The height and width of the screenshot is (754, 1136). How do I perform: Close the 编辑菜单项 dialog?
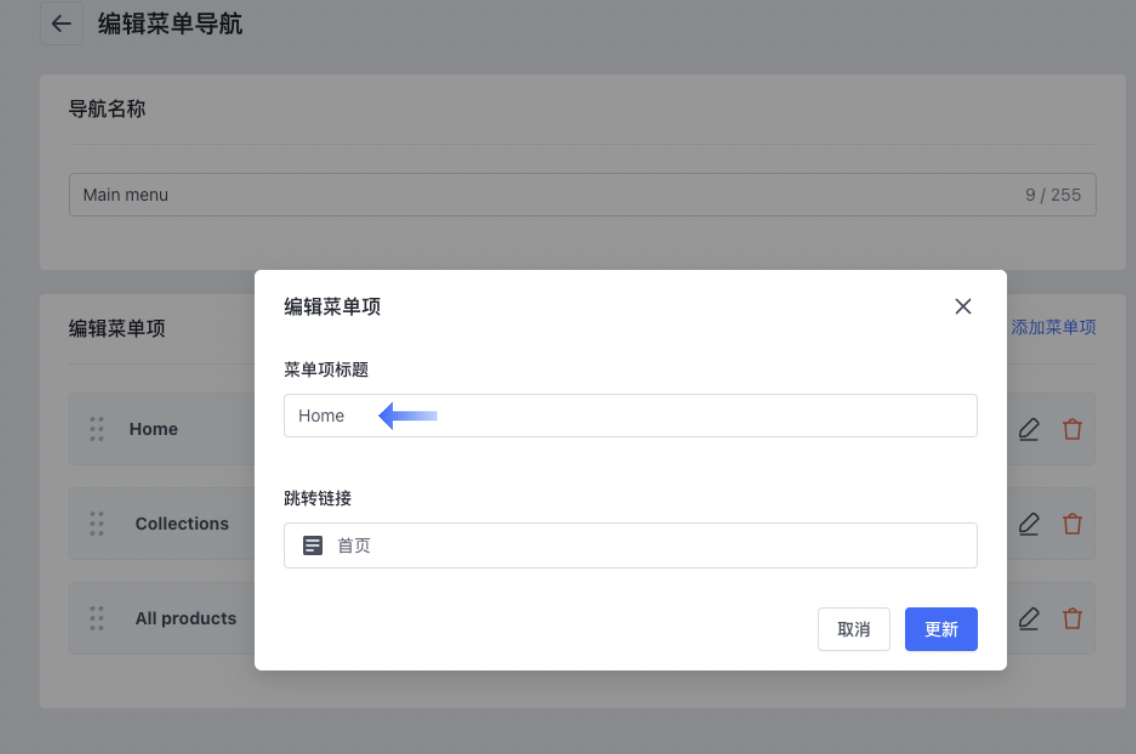point(963,306)
